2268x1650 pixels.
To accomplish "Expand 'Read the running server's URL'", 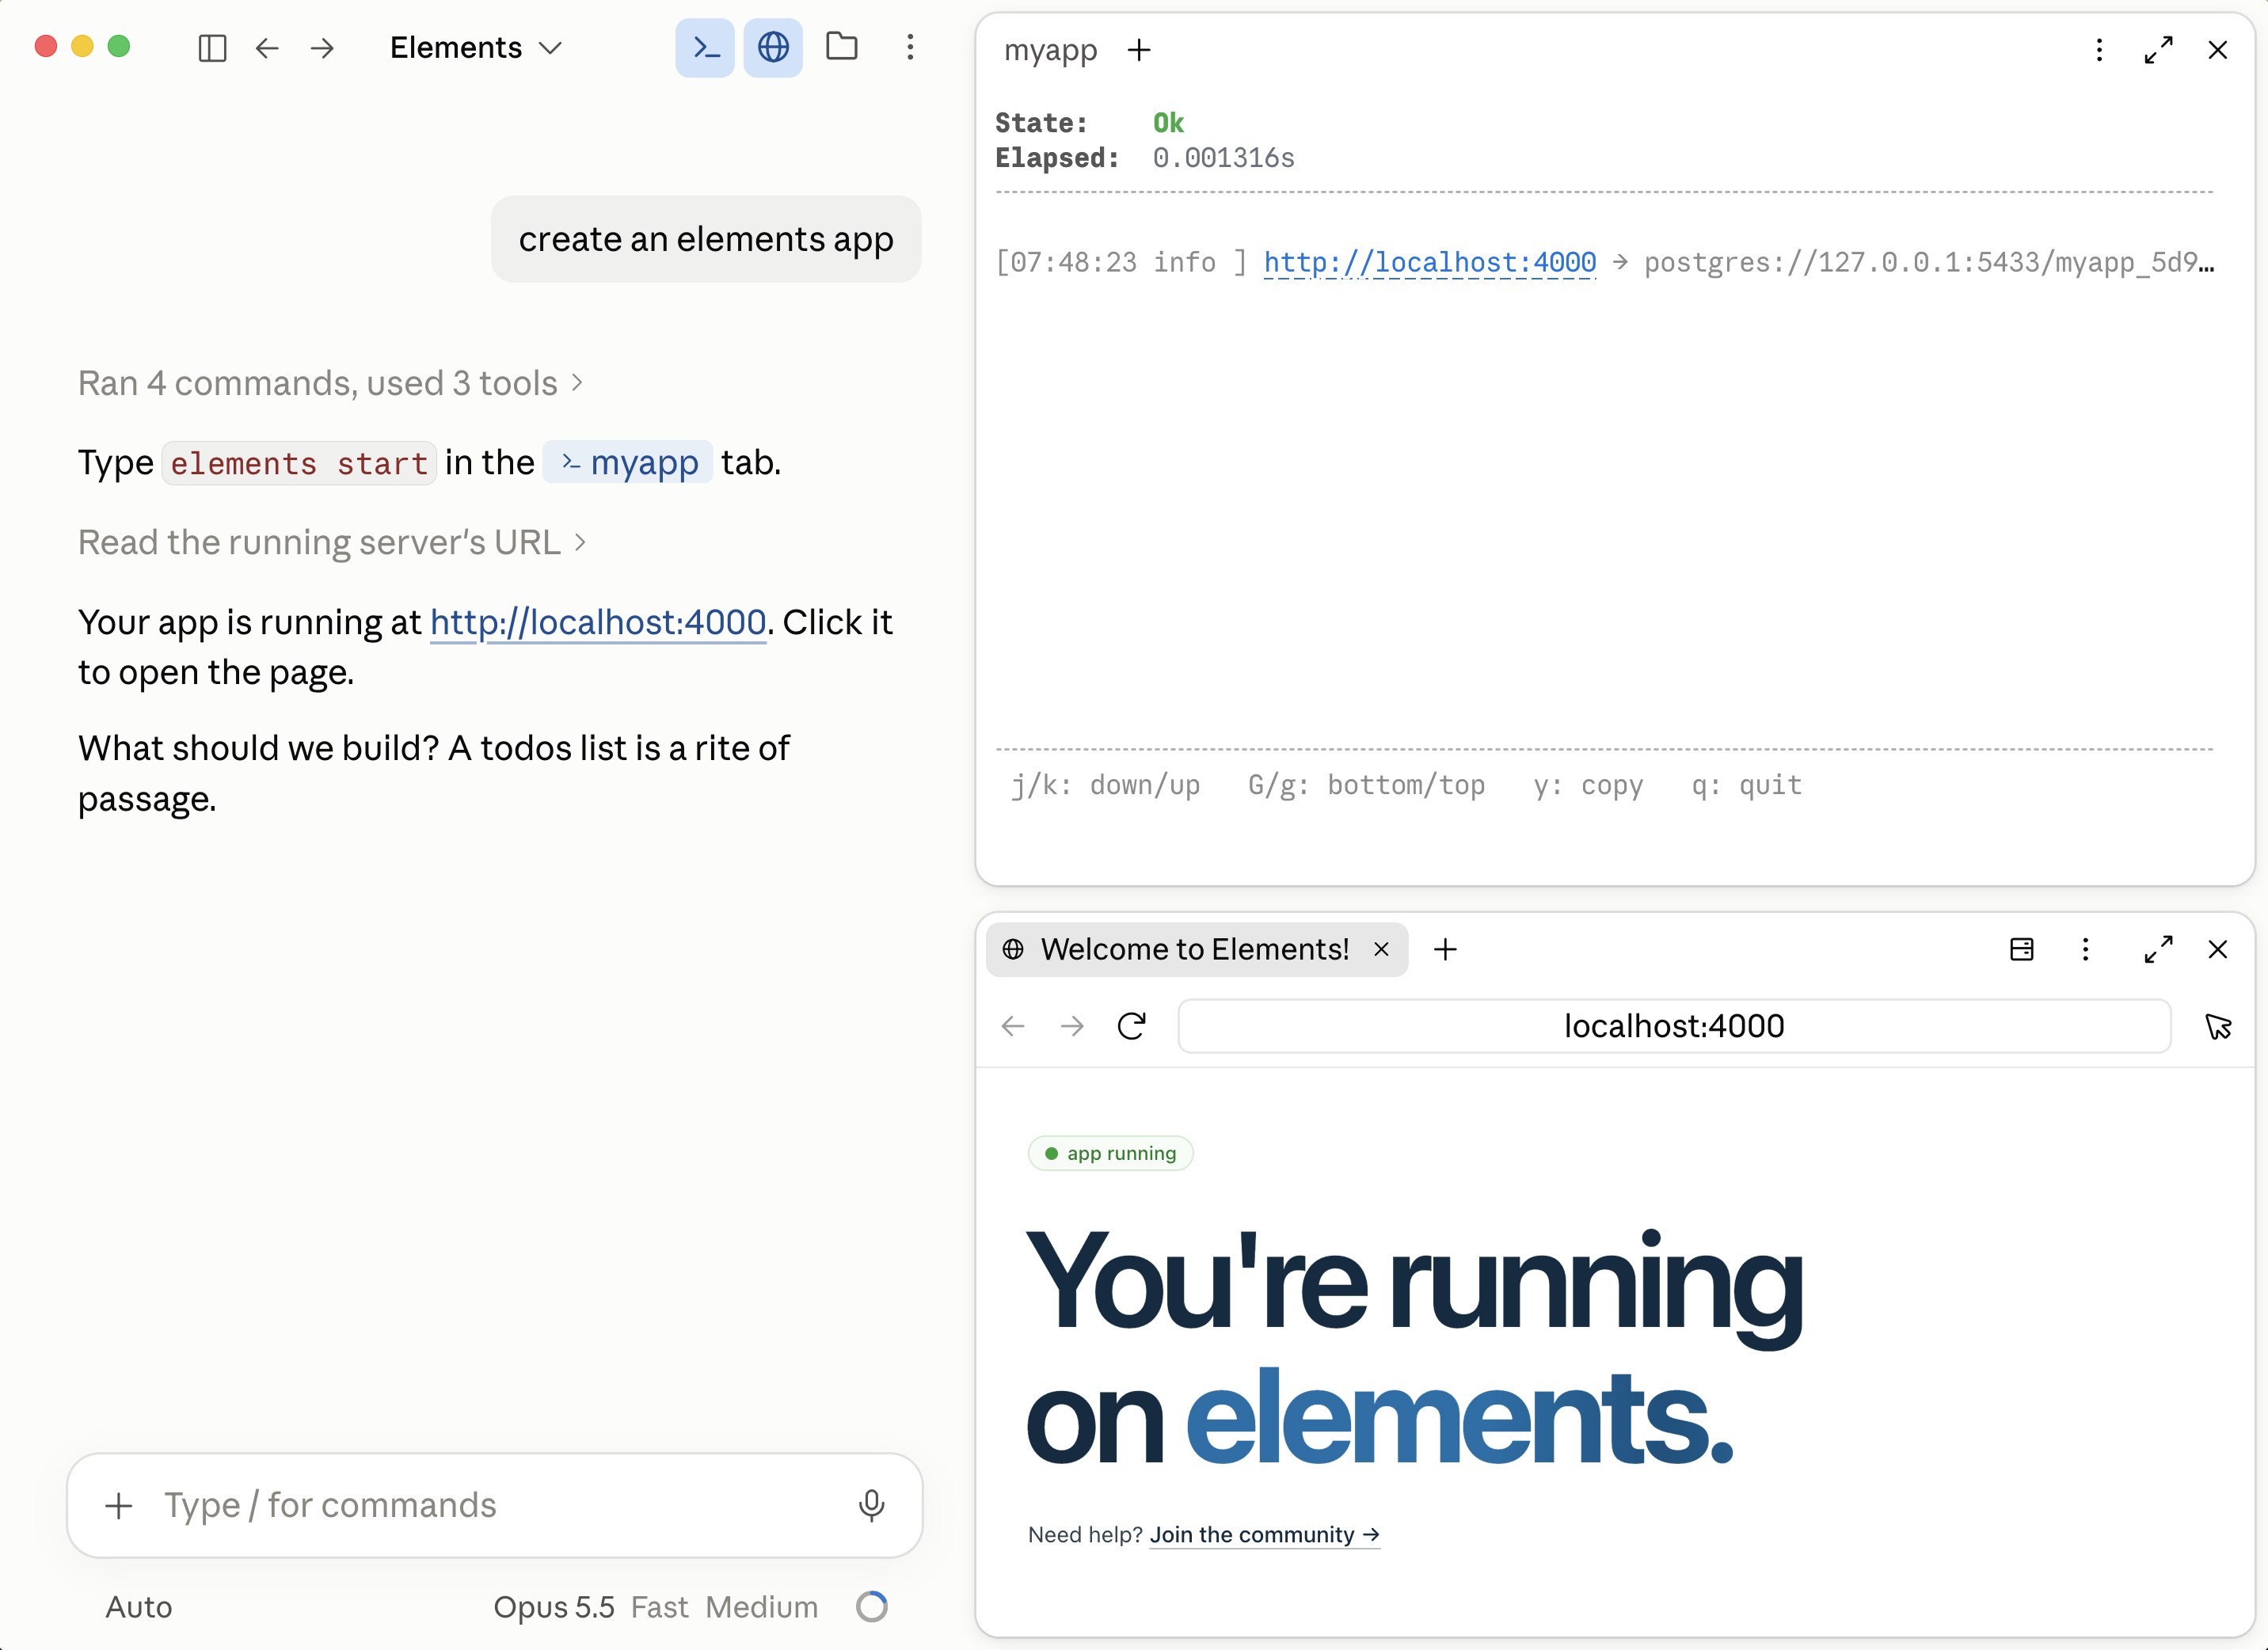I will (332, 542).
